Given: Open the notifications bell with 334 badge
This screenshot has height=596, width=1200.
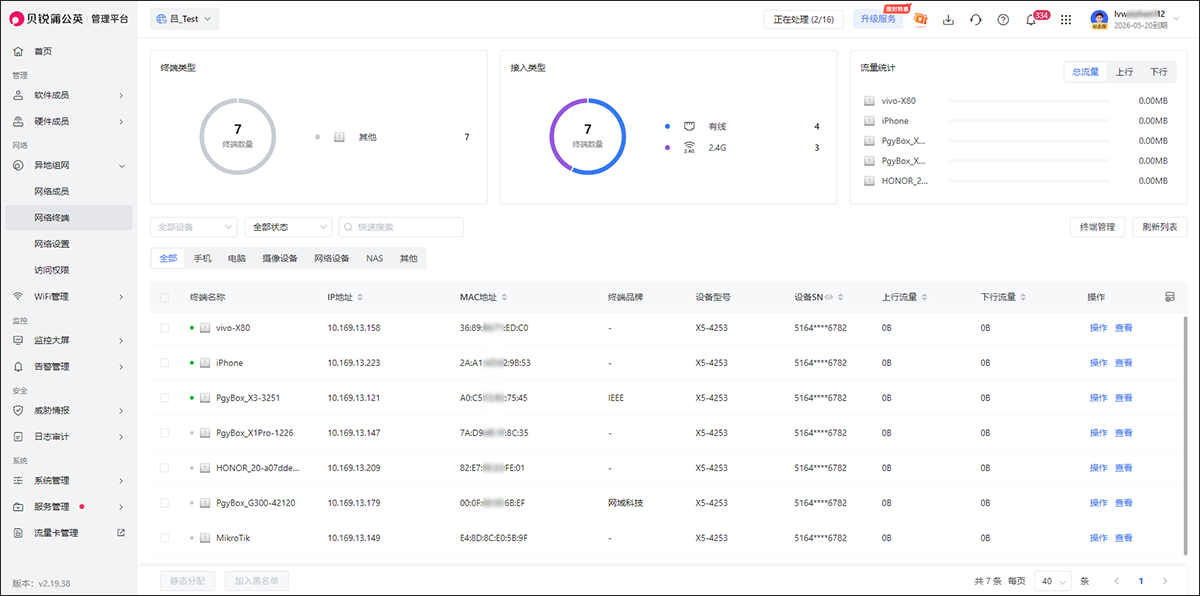Looking at the screenshot, I should tap(1030, 19).
